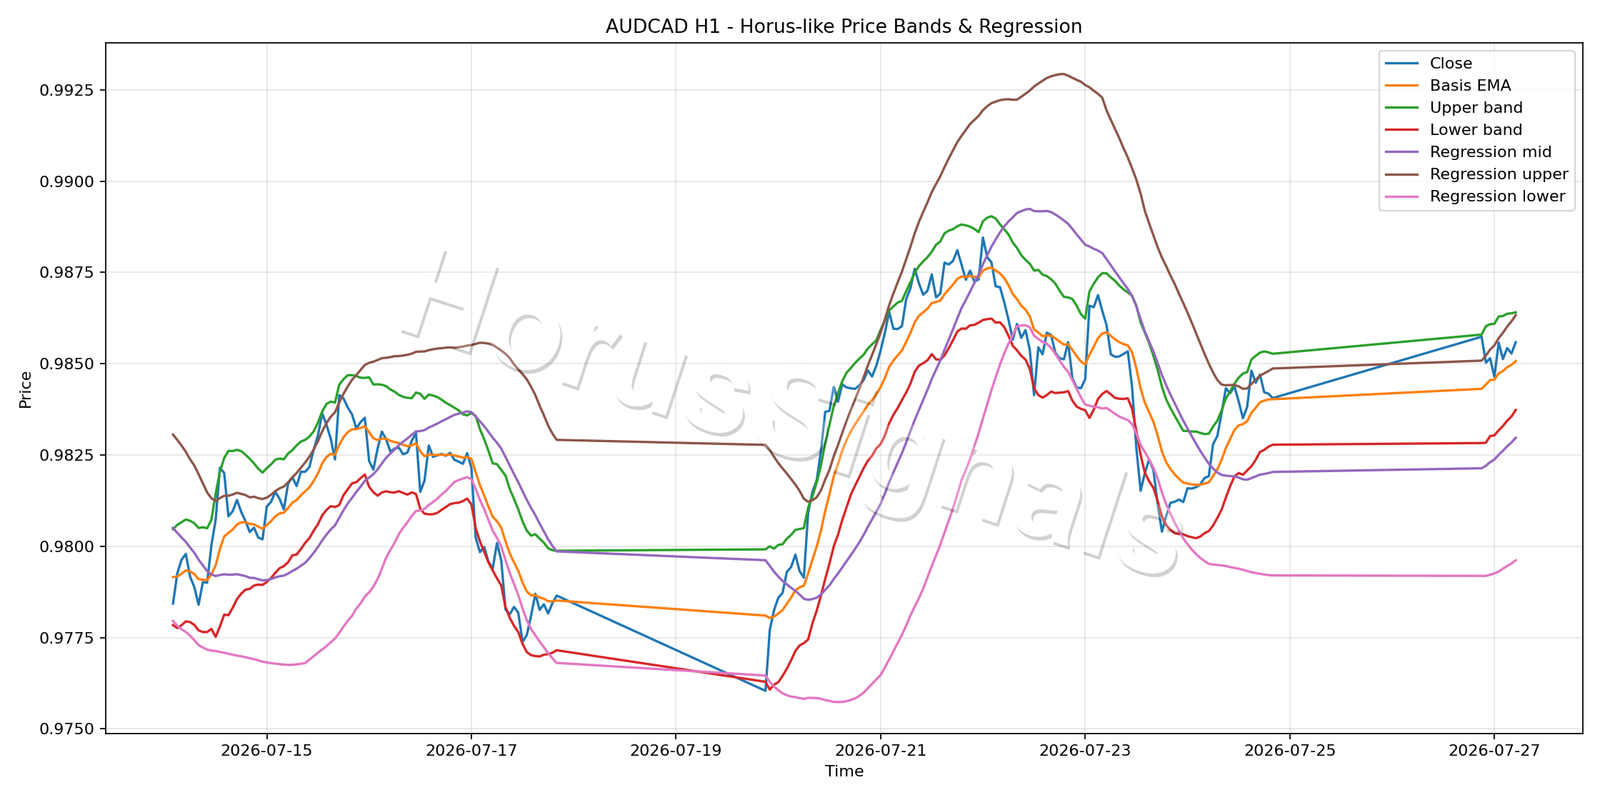Click the 2026-07-25 x-axis date label
This screenshot has width=1600, height=800.
point(1290,750)
